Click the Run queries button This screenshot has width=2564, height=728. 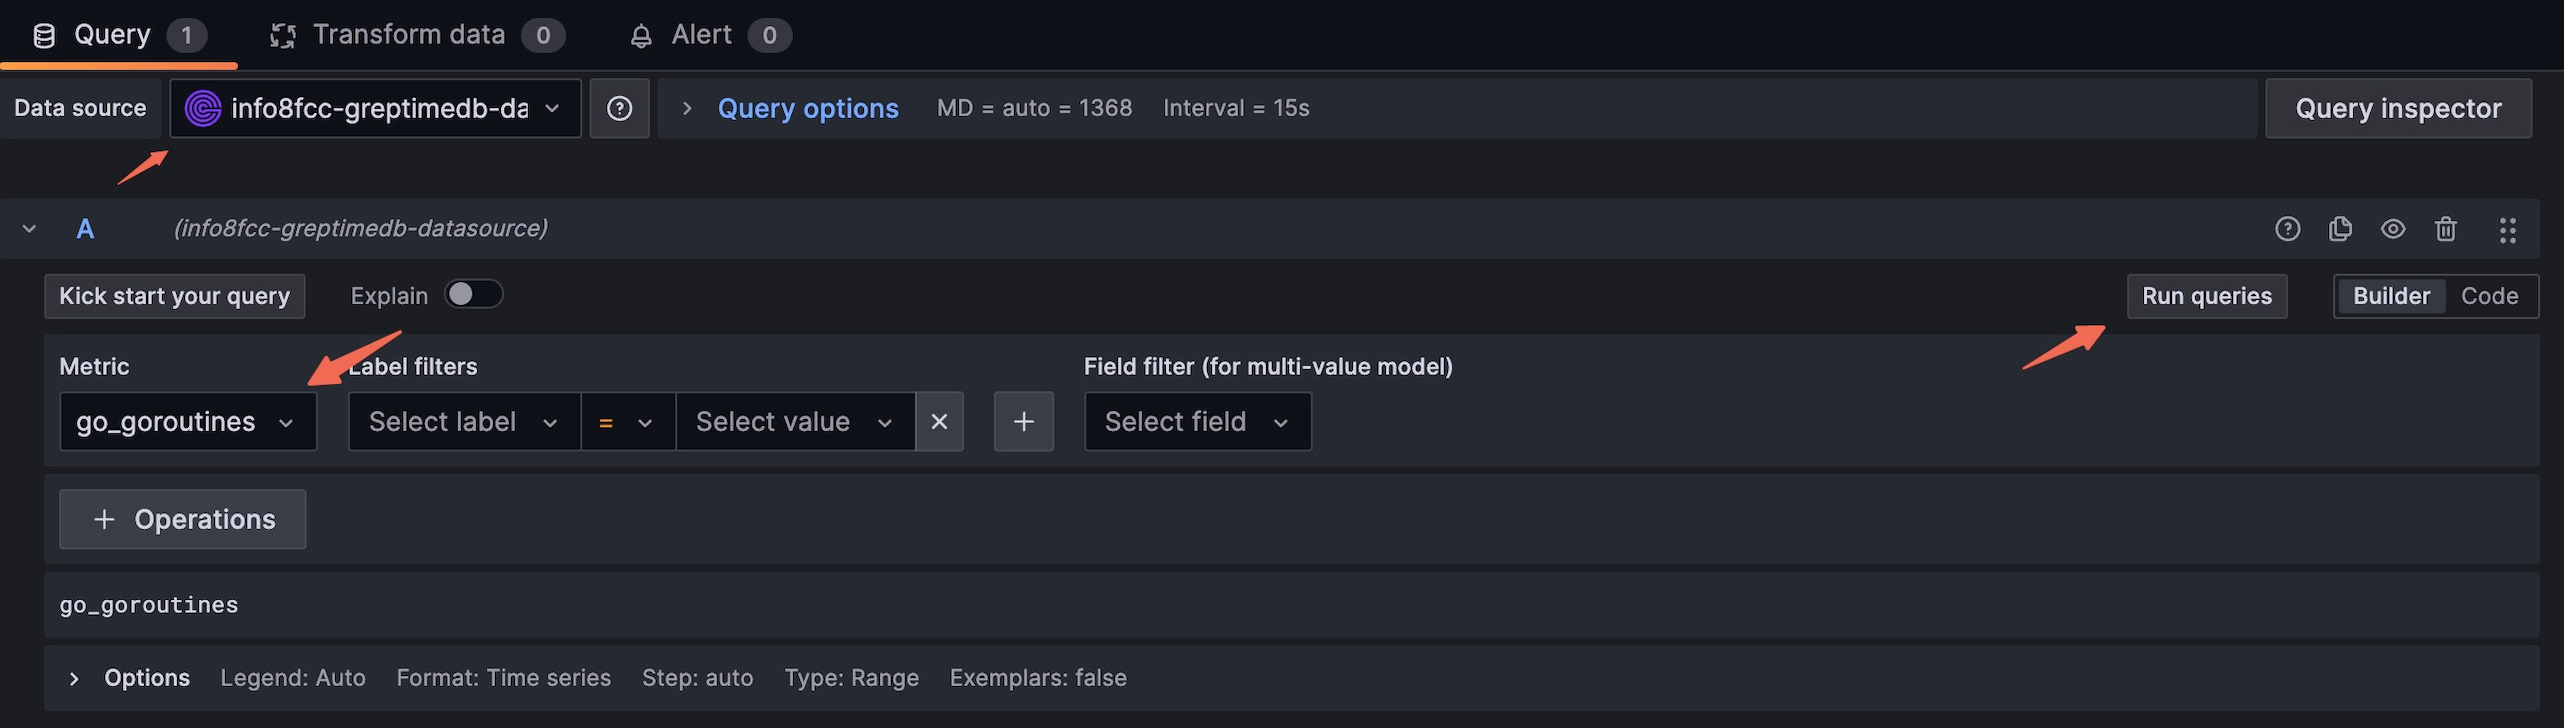coord(2206,295)
